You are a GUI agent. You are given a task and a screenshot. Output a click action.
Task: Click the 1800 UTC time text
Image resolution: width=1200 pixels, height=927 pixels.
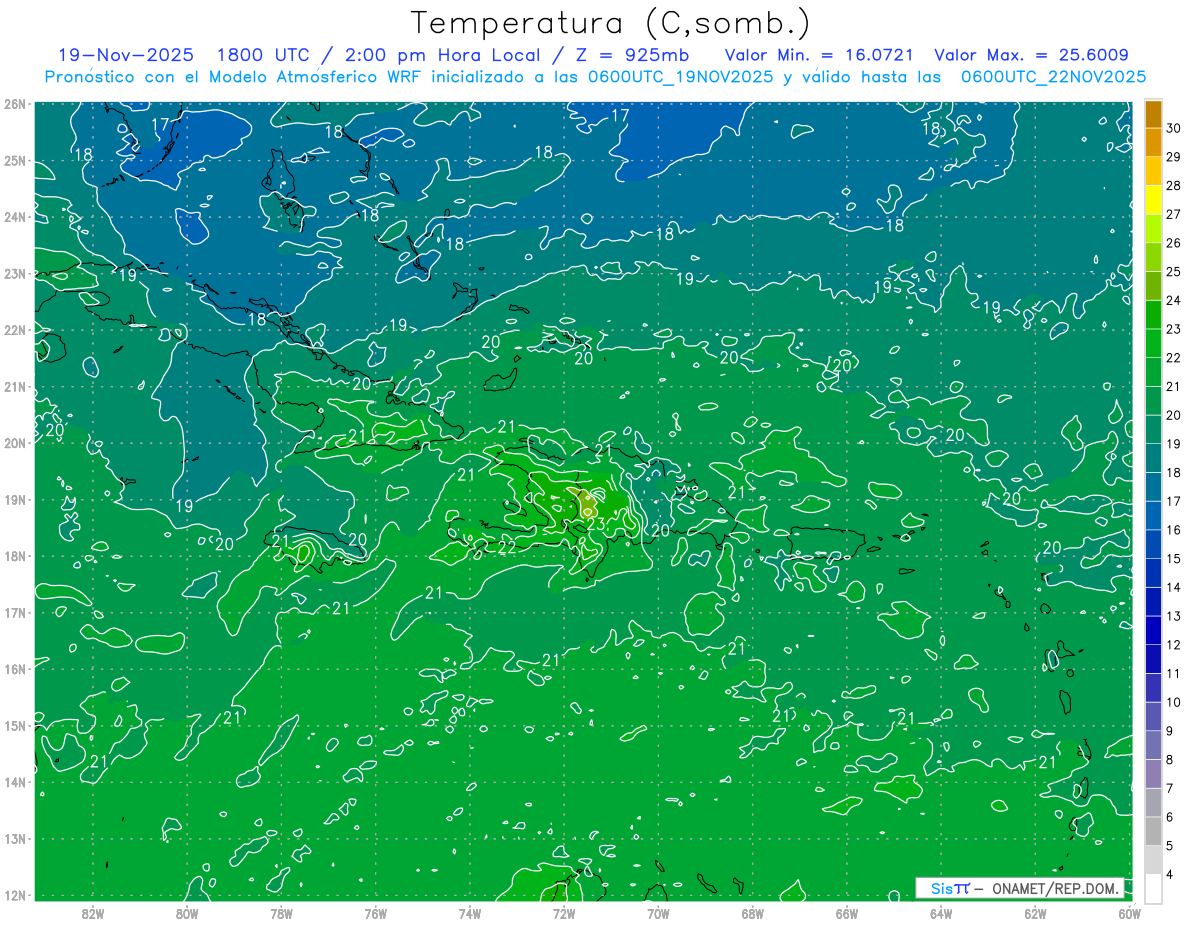coord(263,55)
